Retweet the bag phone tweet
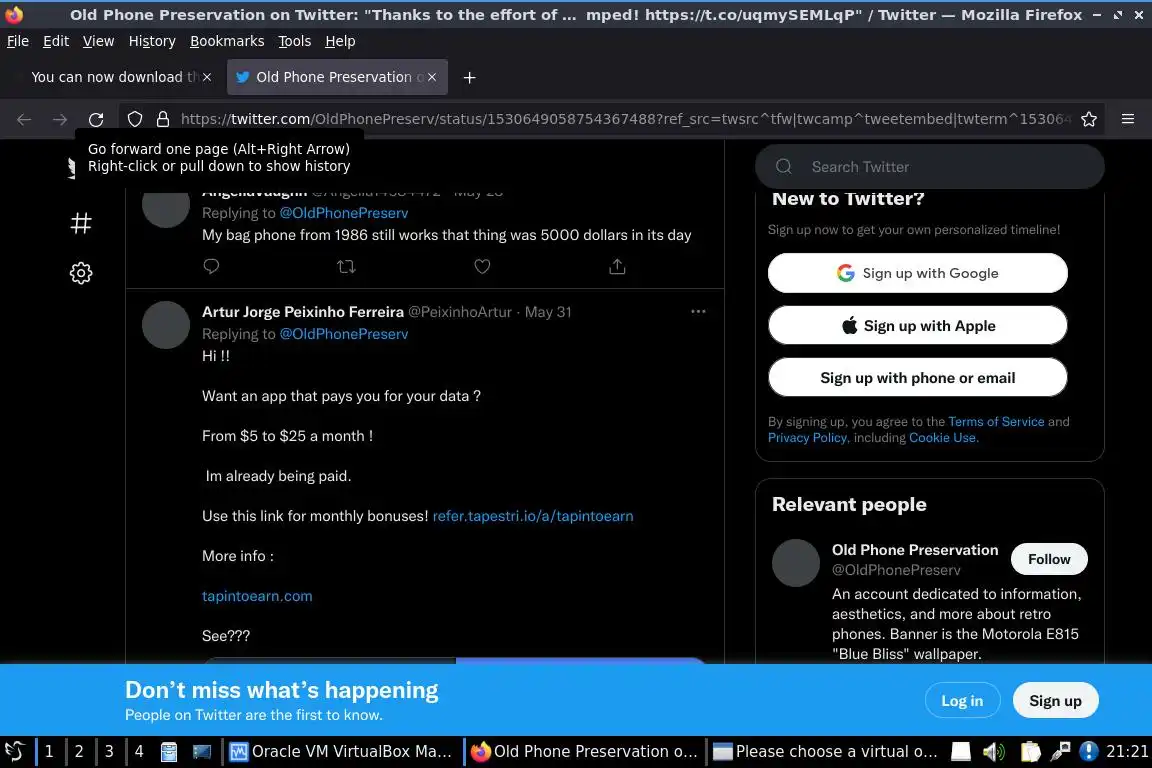 [346, 266]
